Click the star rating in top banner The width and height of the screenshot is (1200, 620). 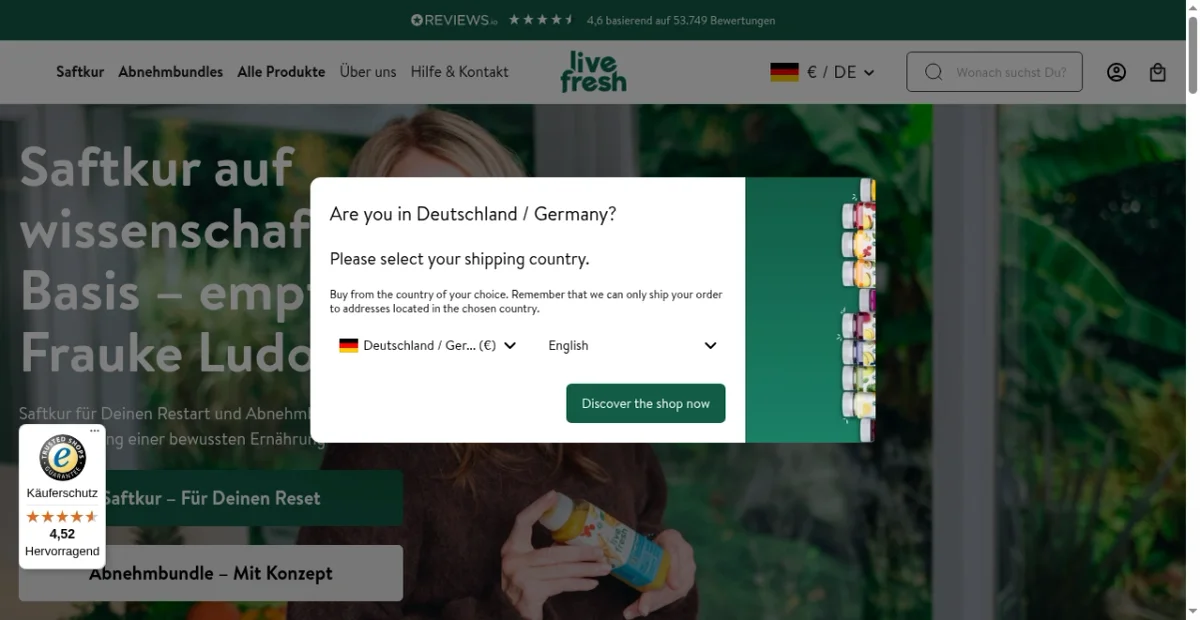[x=541, y=20]
